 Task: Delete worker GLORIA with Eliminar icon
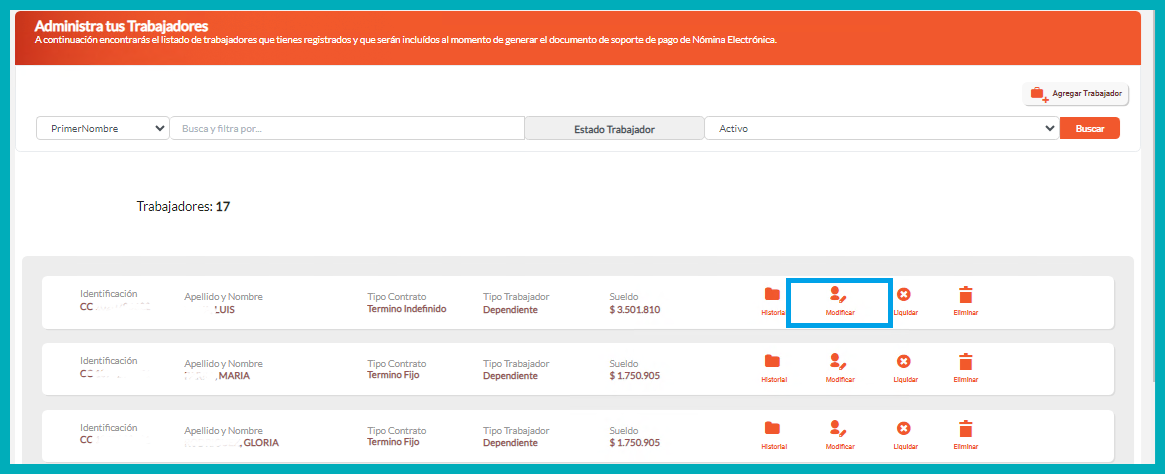click(x=965, y=429)
